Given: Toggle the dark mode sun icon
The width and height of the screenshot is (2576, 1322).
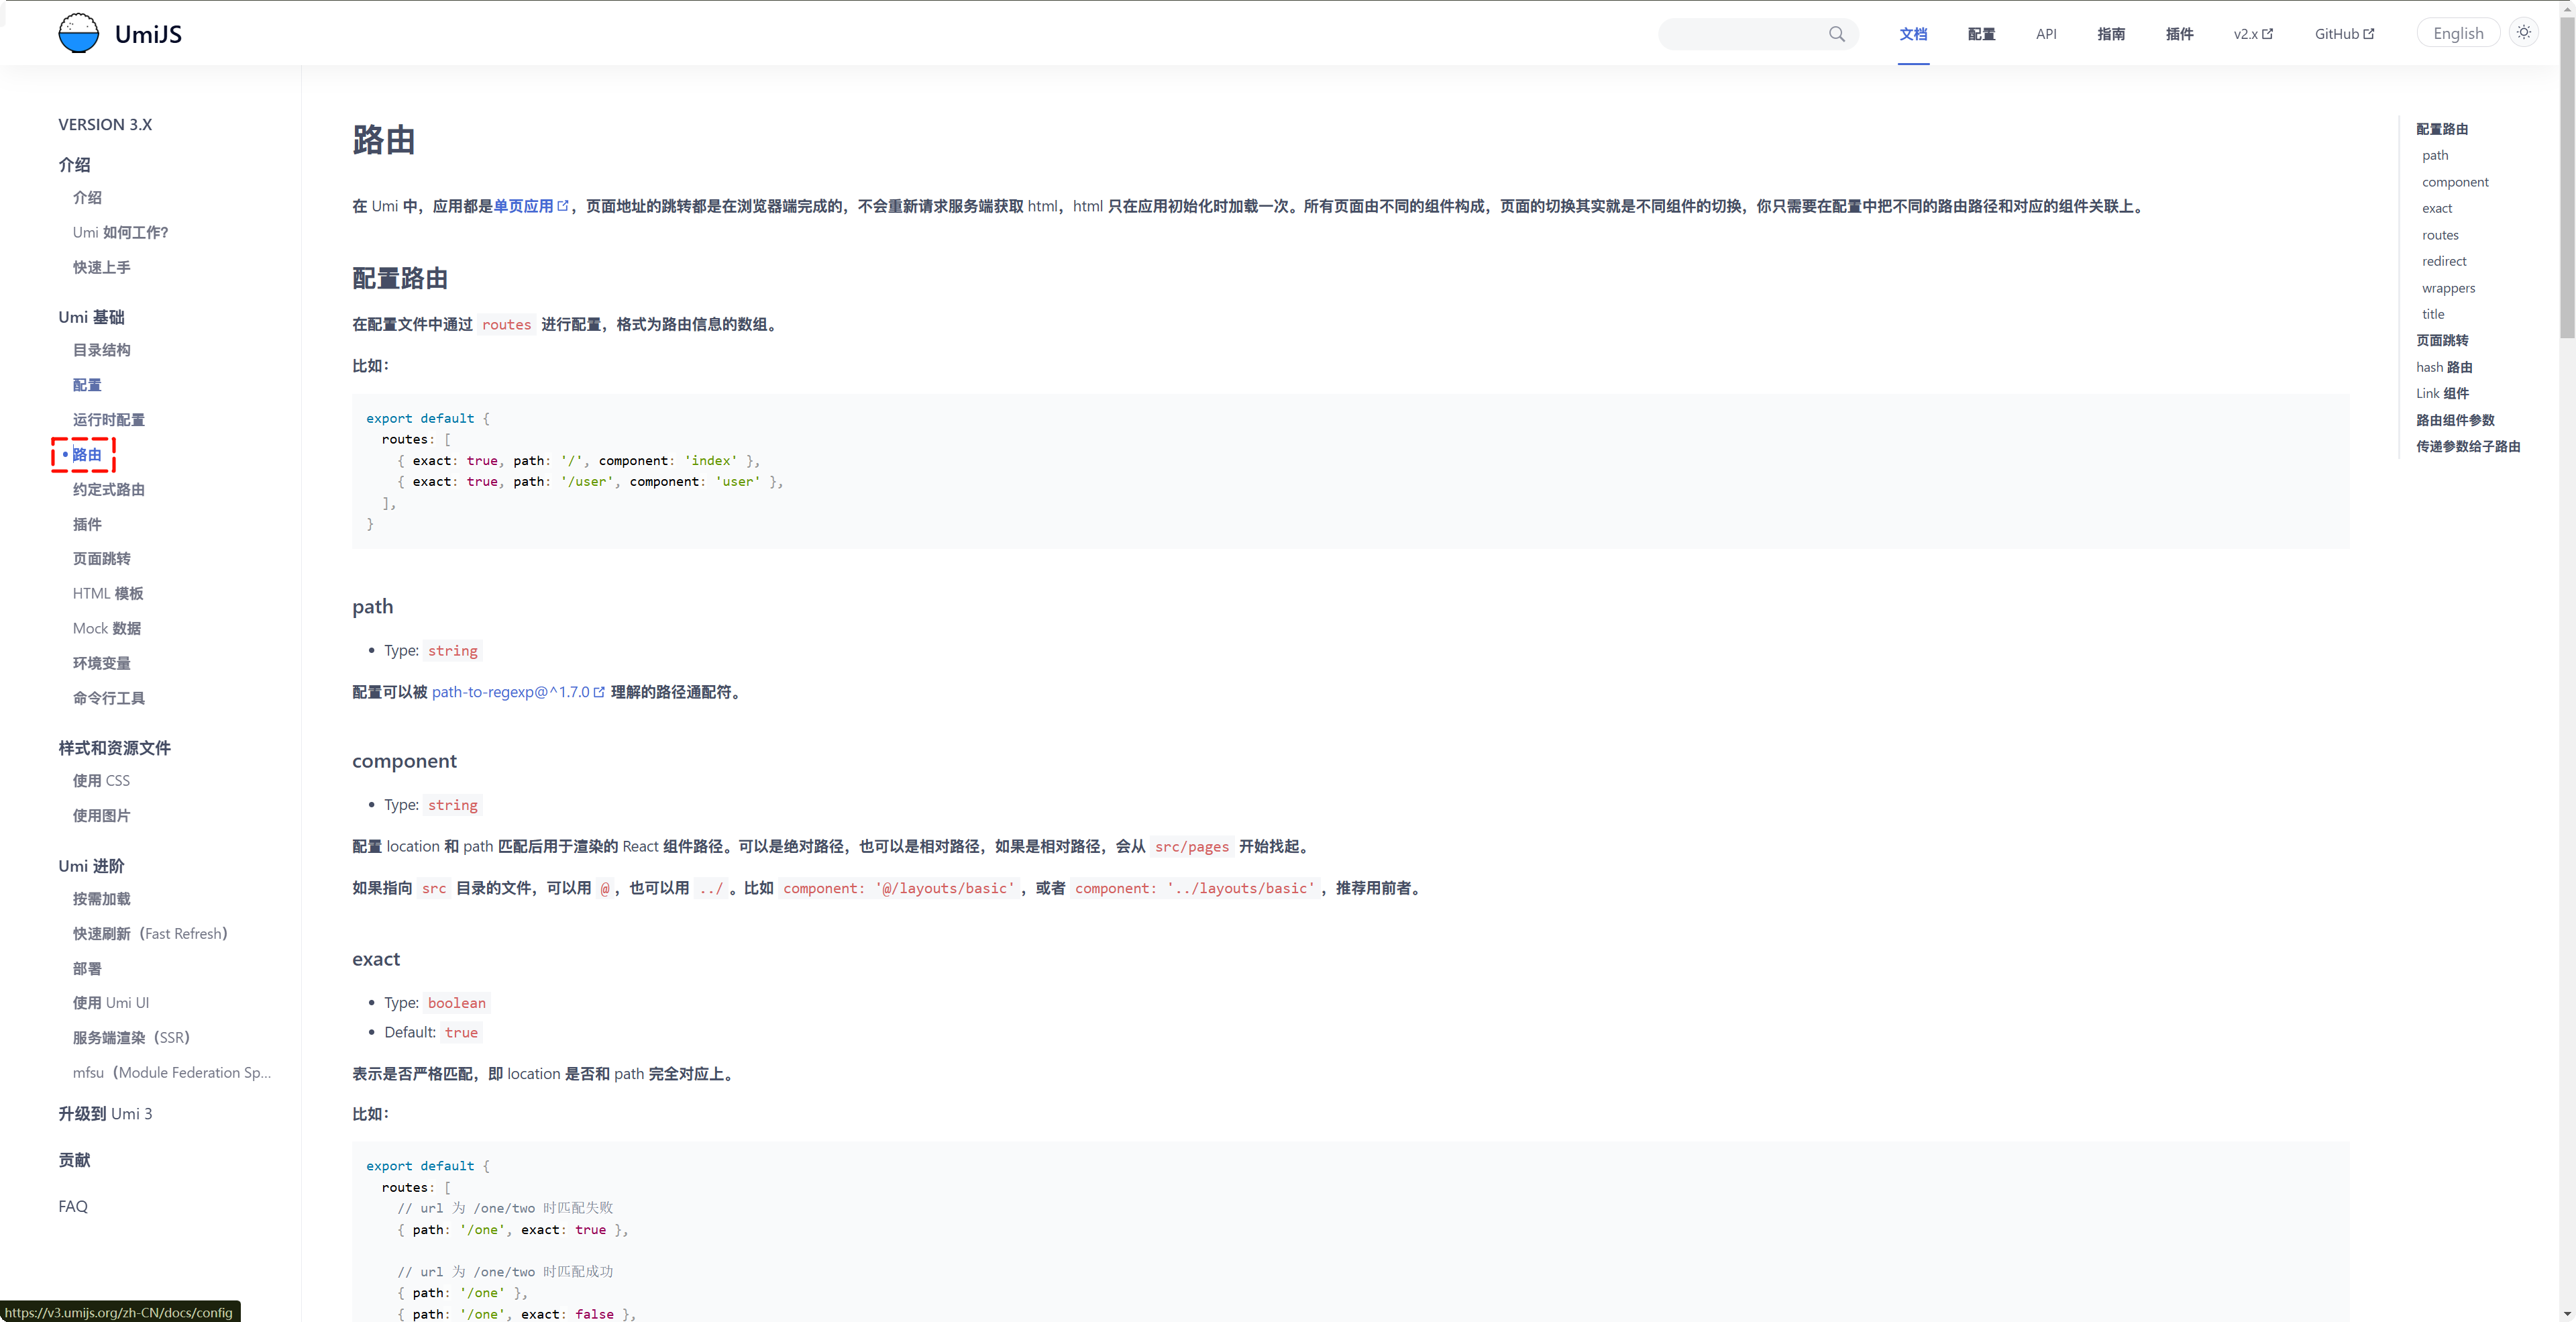Looking at the screenshot, I should [x=2523, y=33].
